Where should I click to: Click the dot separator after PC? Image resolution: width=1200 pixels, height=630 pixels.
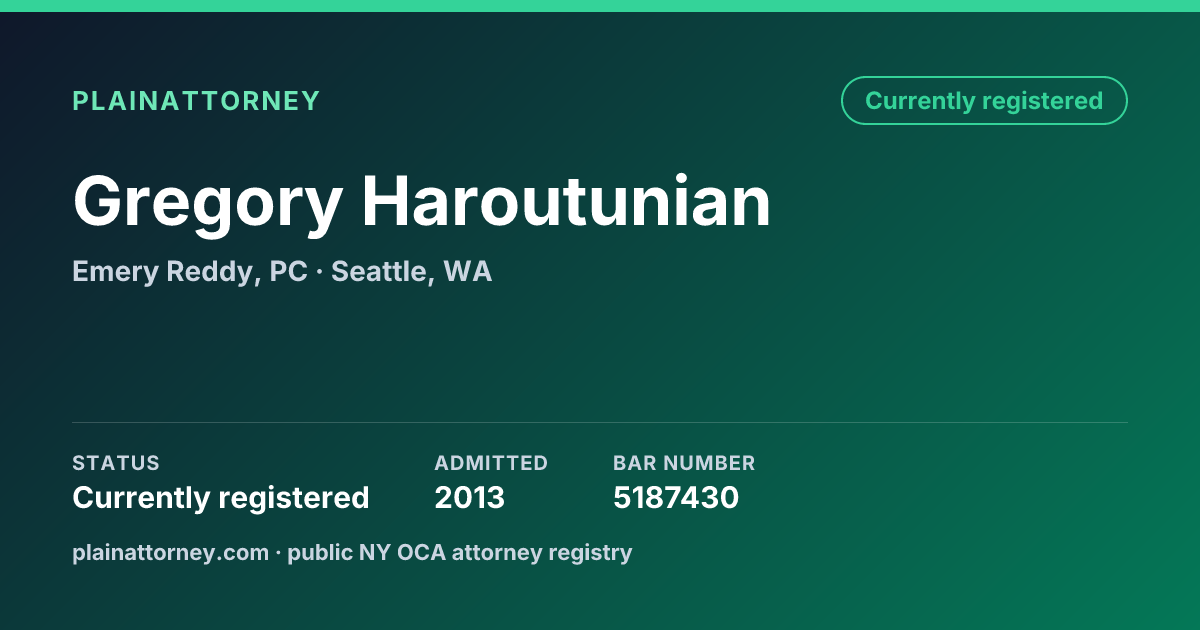[x=319, y=272]
